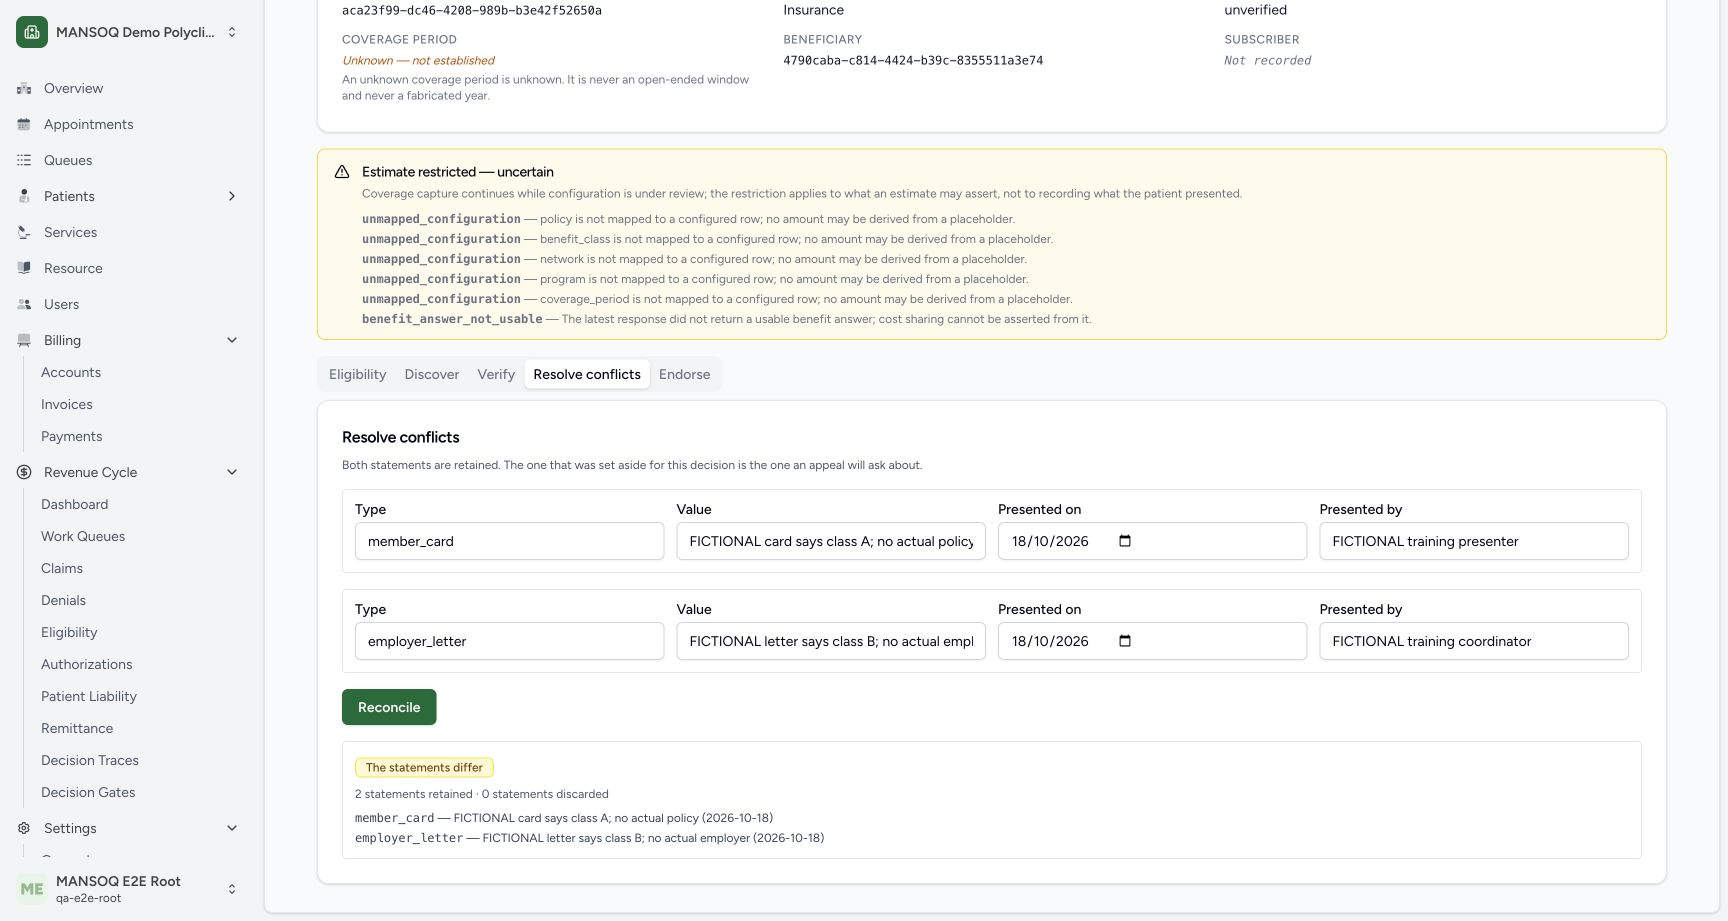Click the Revenue Cycle dollar icon

tap(24, 472)
